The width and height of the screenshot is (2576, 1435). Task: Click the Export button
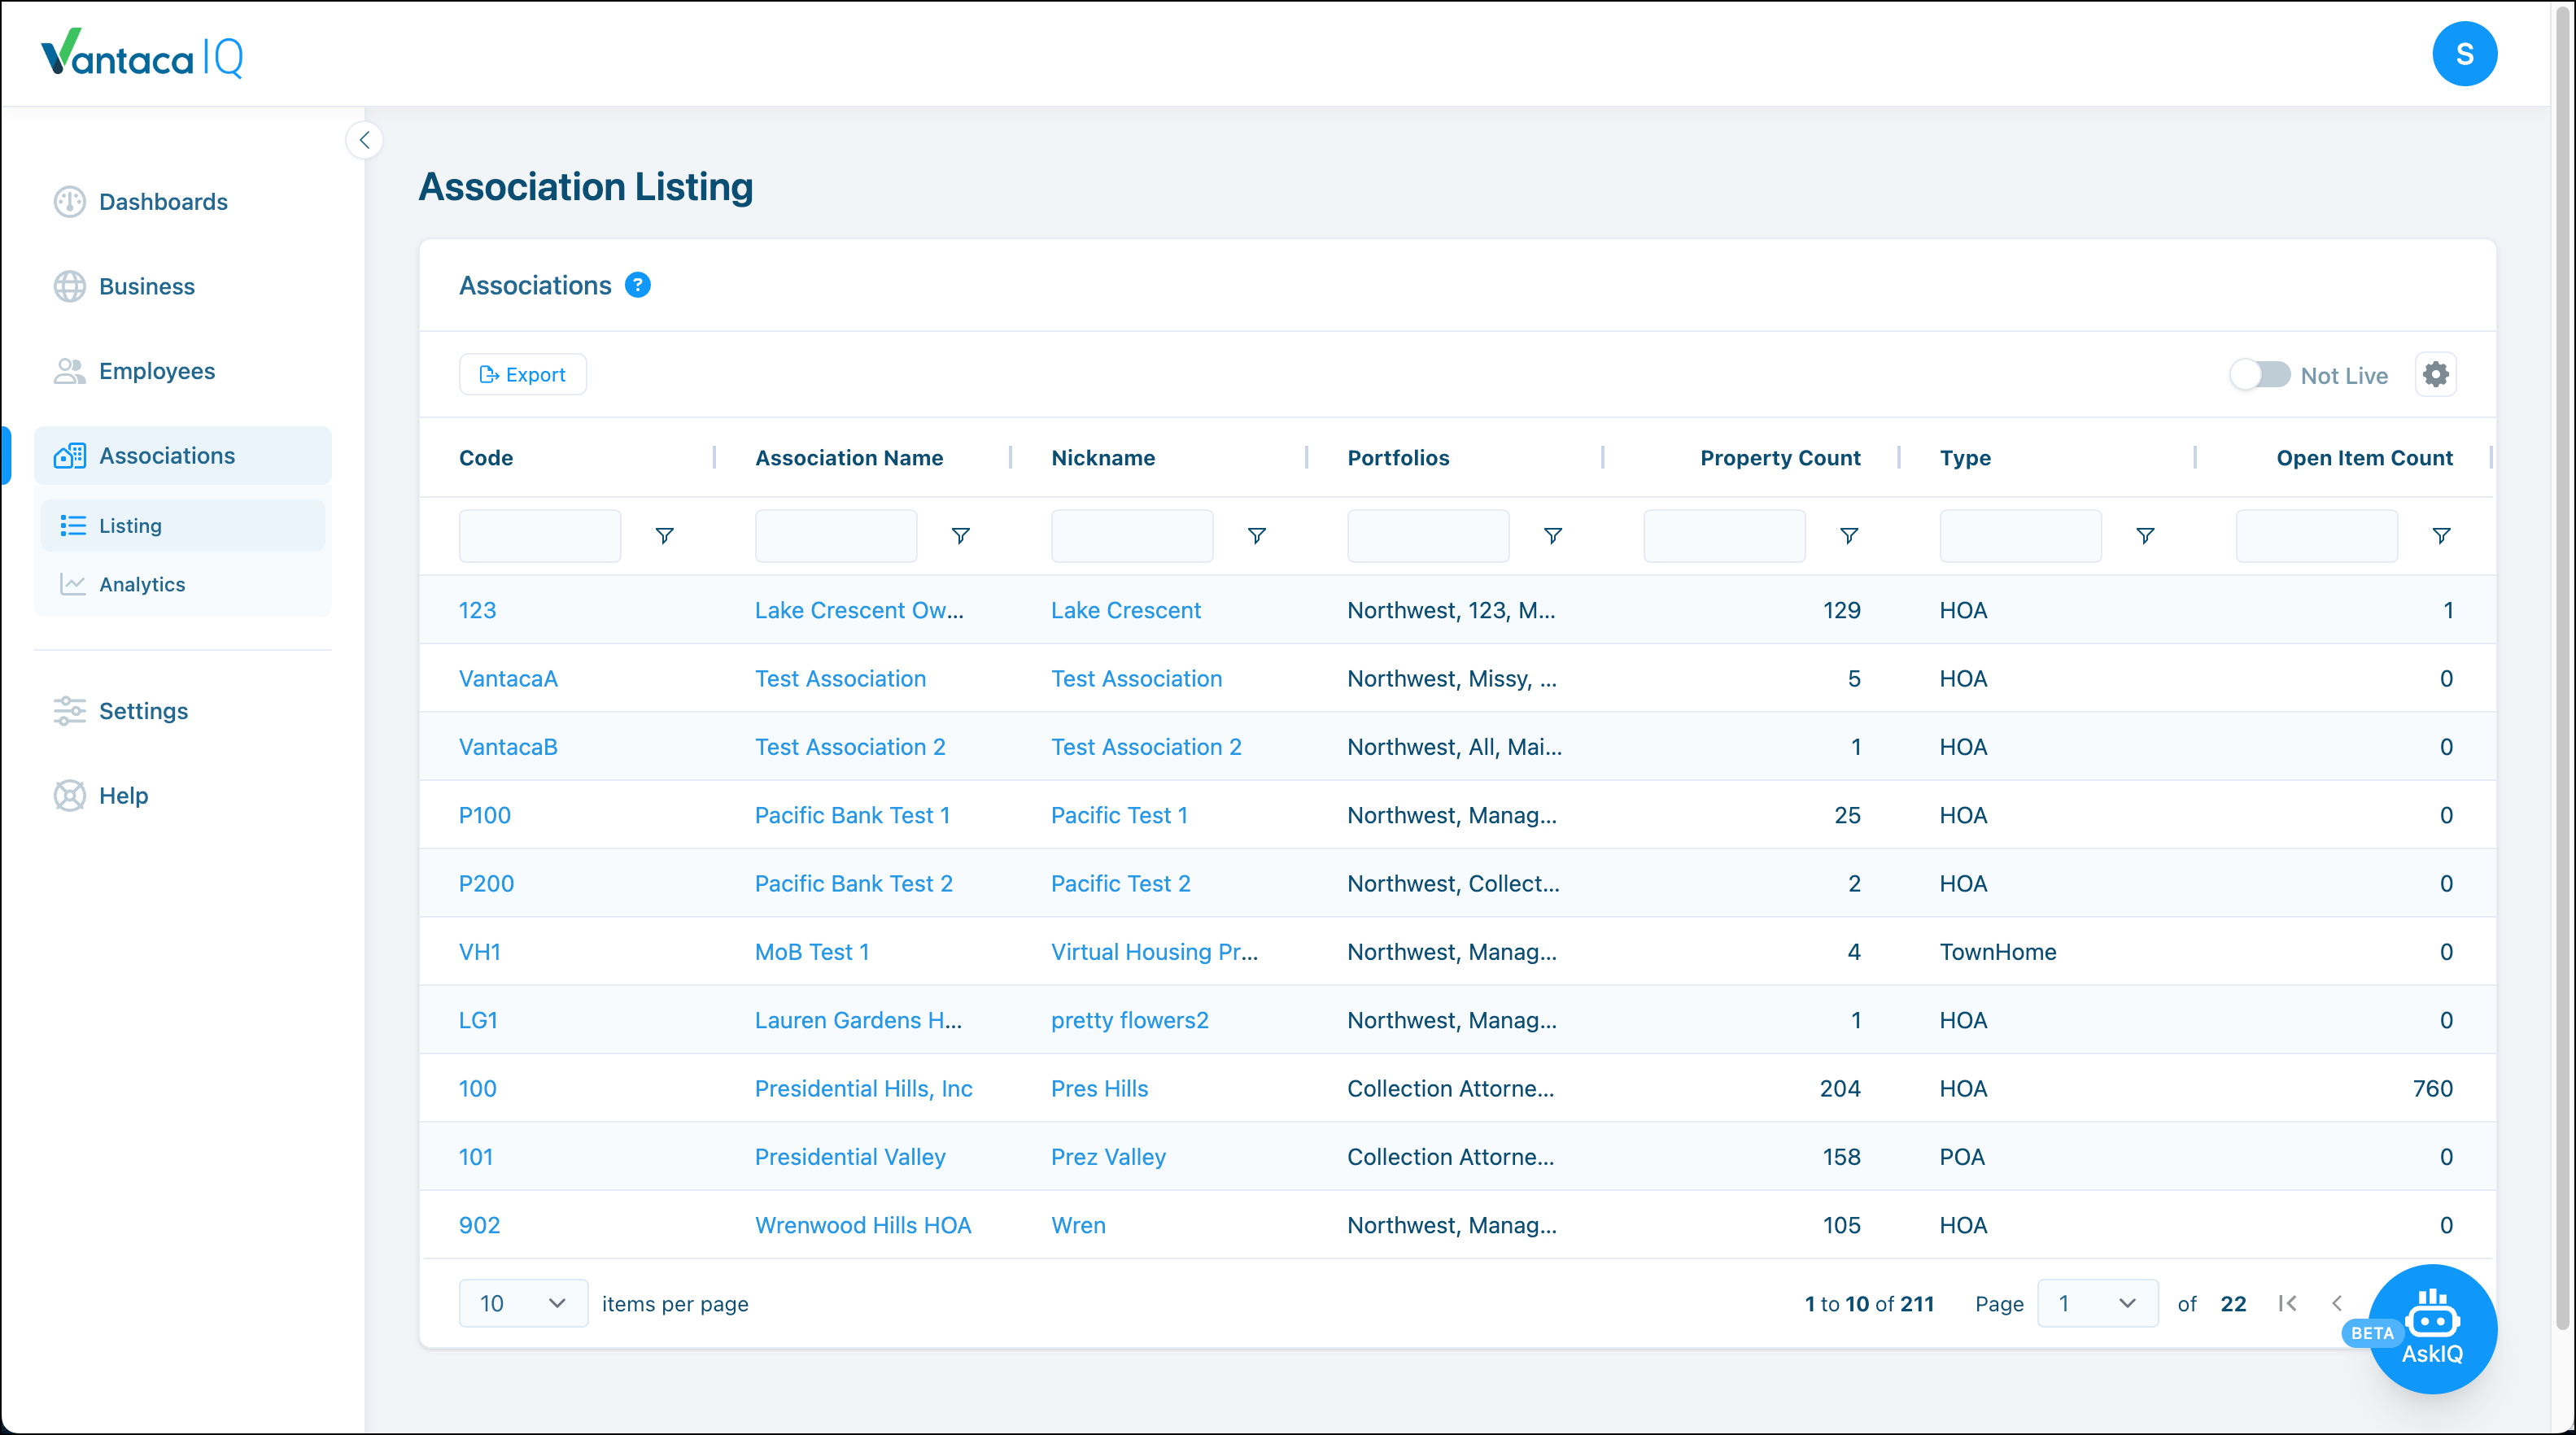tap(522, 374)
